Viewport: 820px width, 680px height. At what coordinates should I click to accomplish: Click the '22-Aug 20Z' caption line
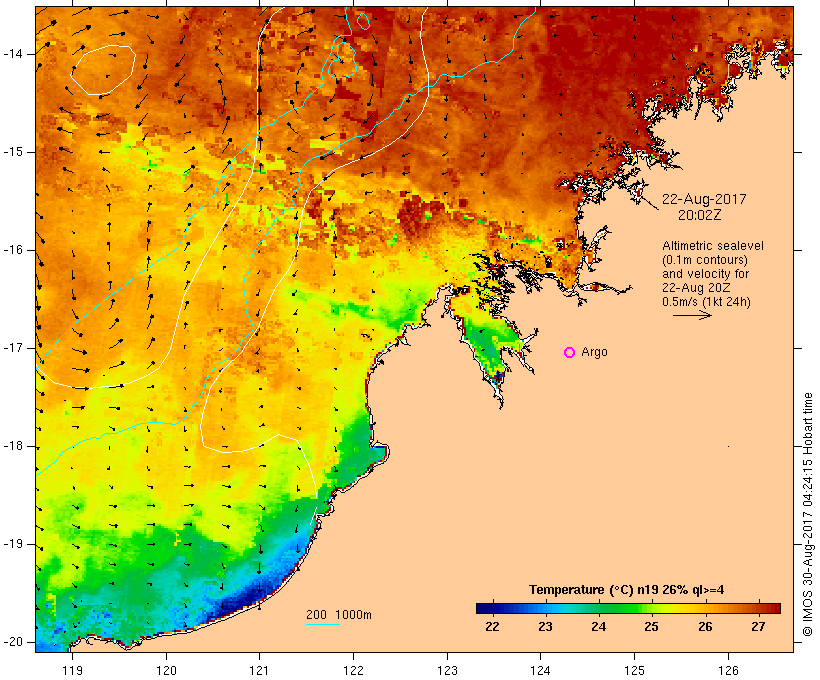coord(696,288)
